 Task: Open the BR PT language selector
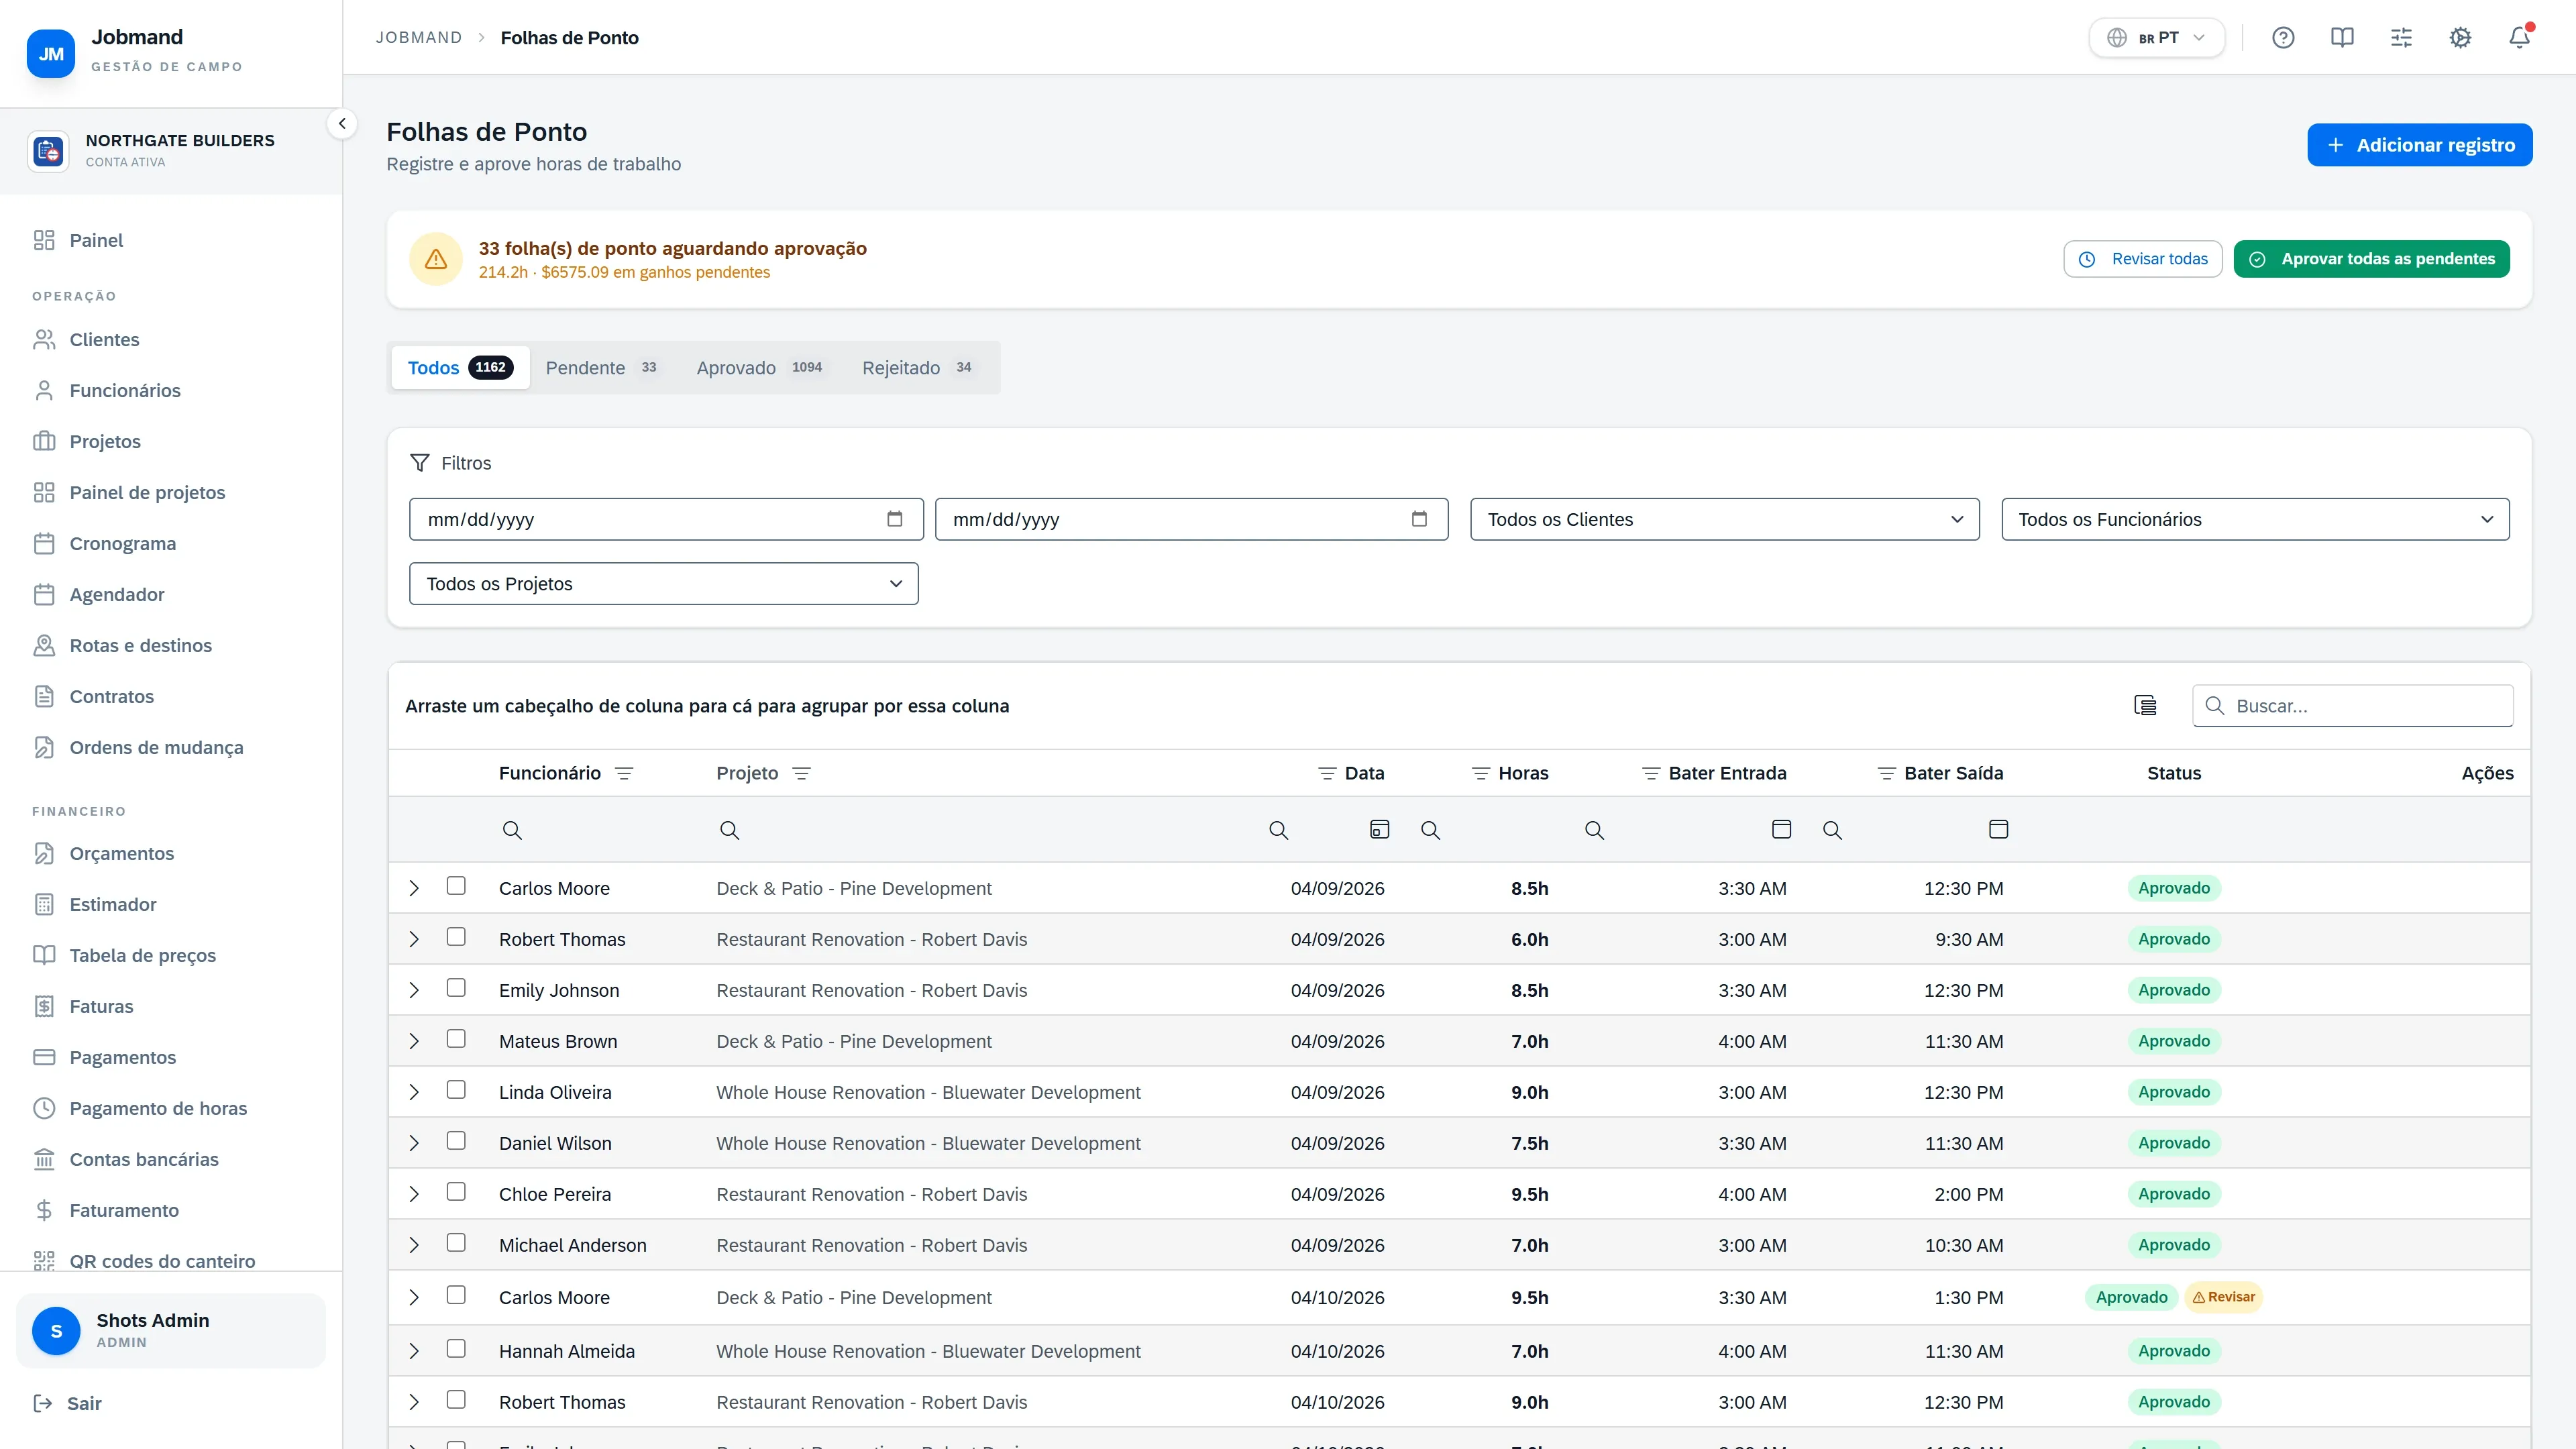[x=2156, y=38]
